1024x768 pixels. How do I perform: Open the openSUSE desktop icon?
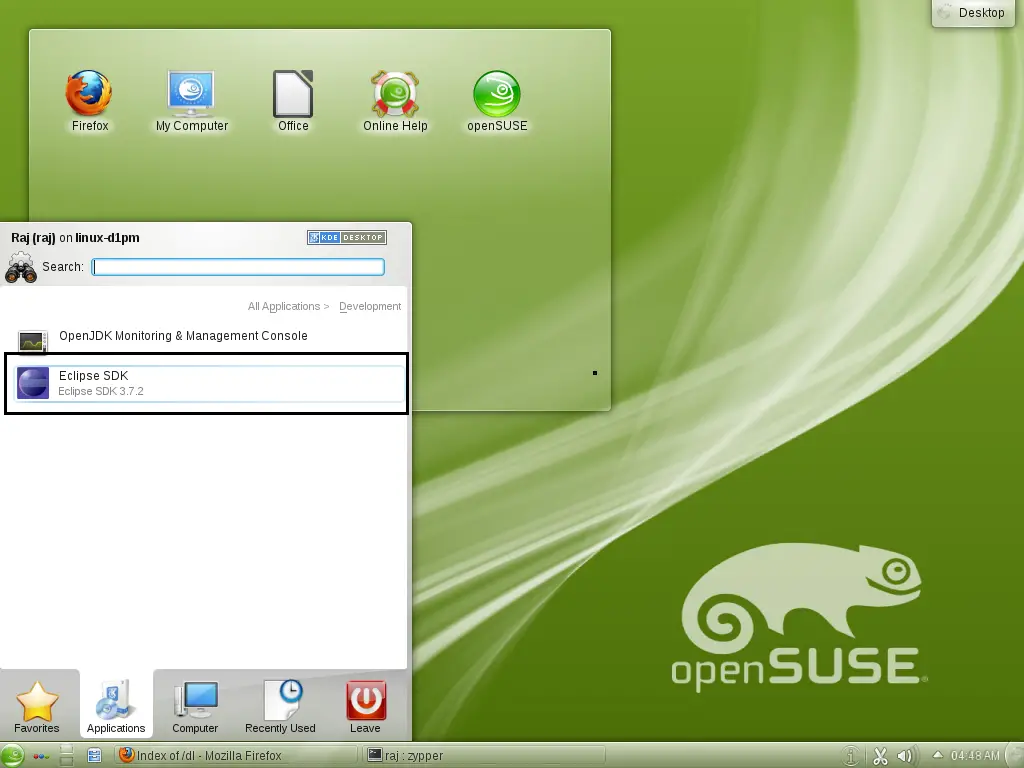pos(497,101)
